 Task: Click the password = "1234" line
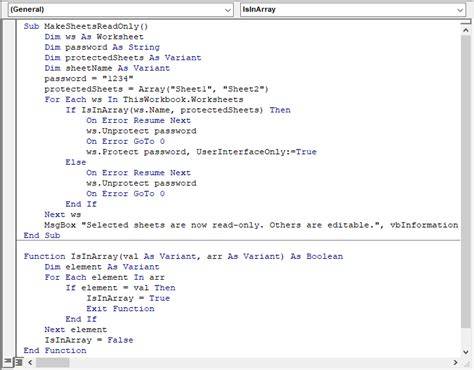click(89, 79)
